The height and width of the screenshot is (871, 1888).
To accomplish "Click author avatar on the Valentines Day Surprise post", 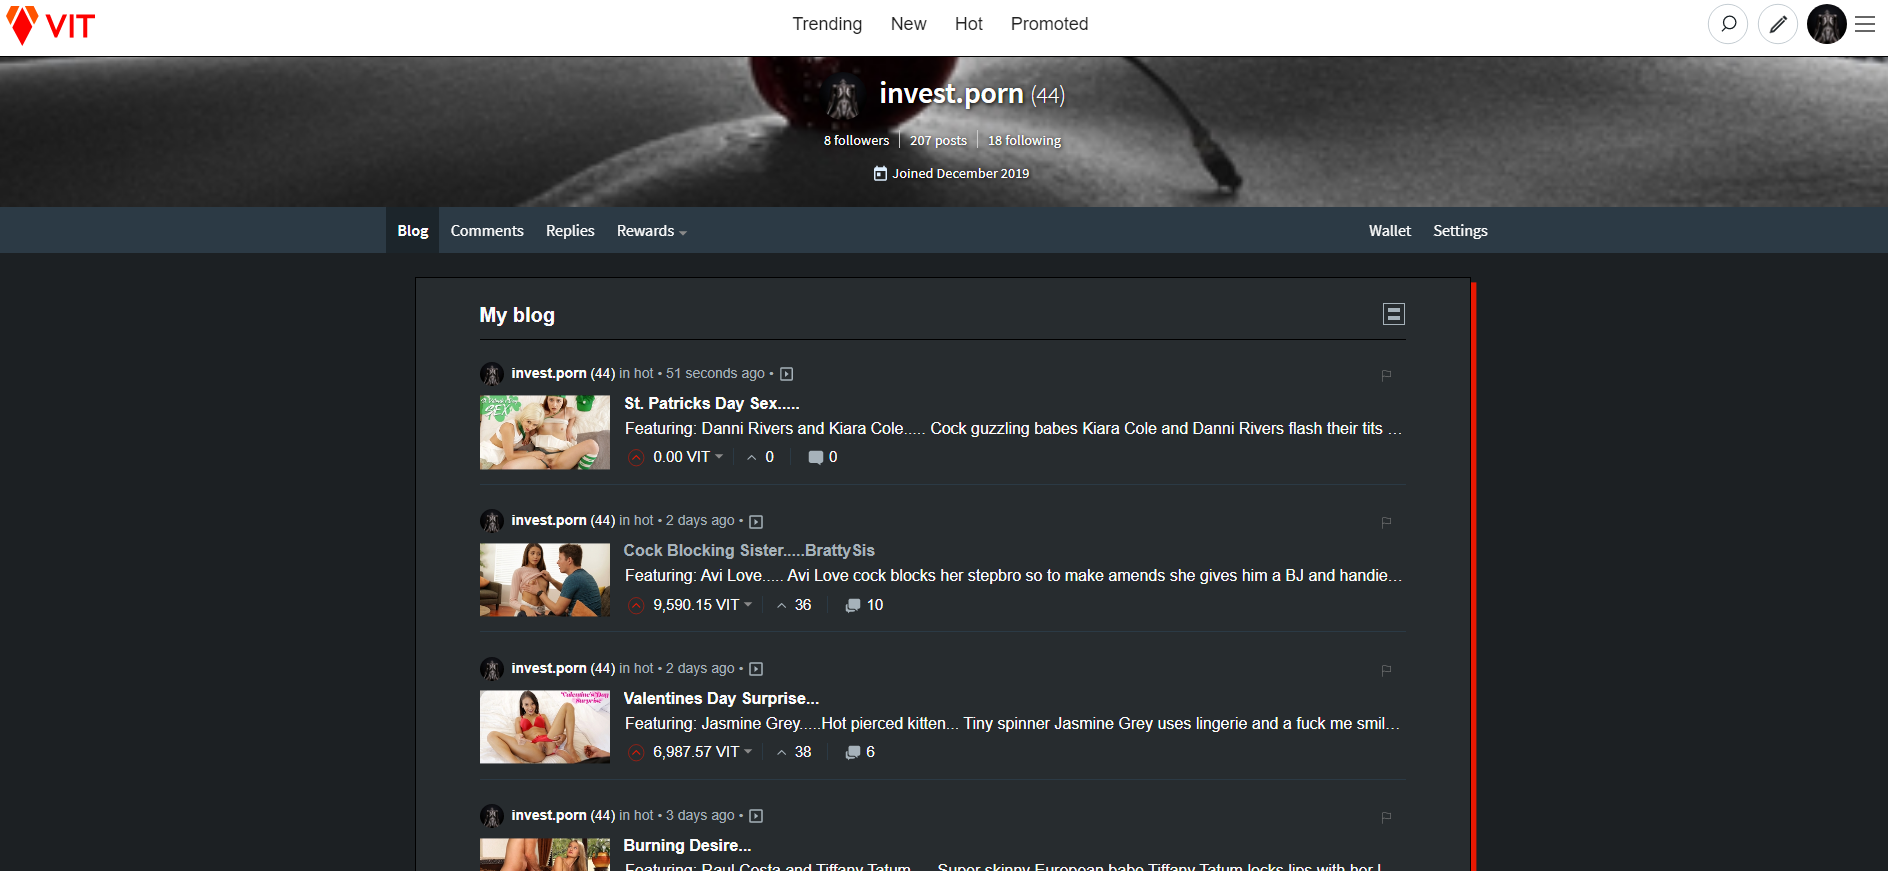I will pyautogui.click(x=492, y=669).
